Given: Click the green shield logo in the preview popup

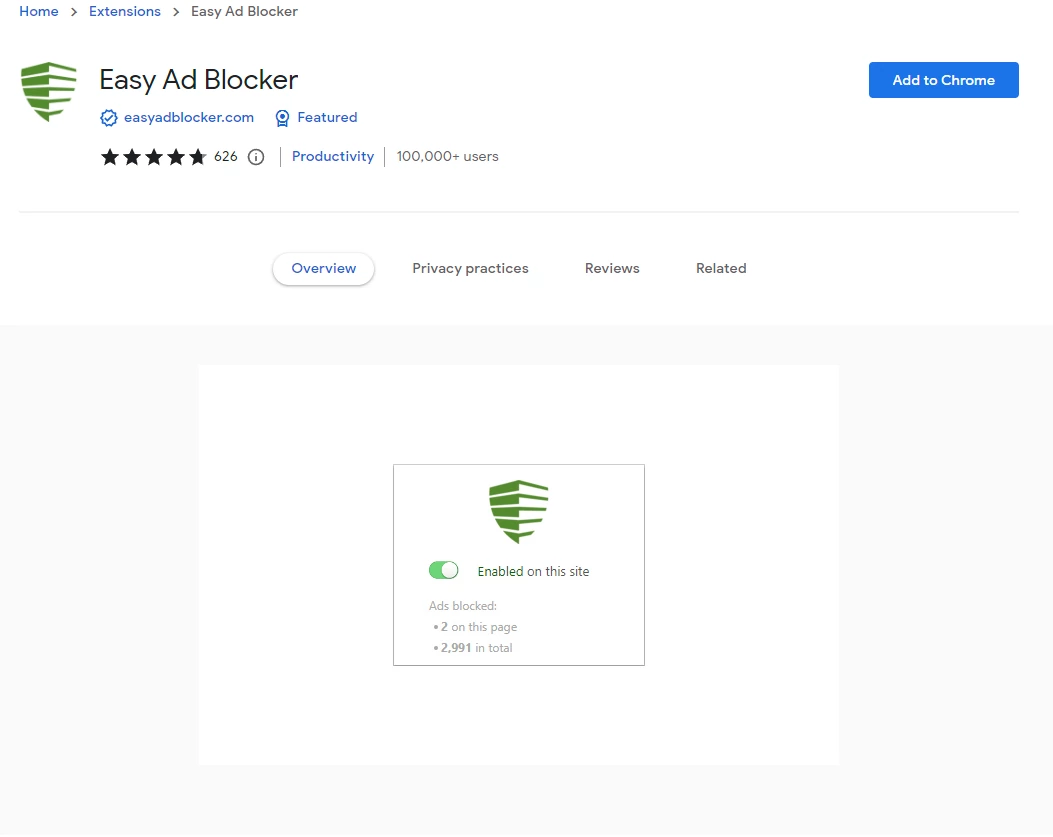Looking at the screenshot, I should point(518,511).
